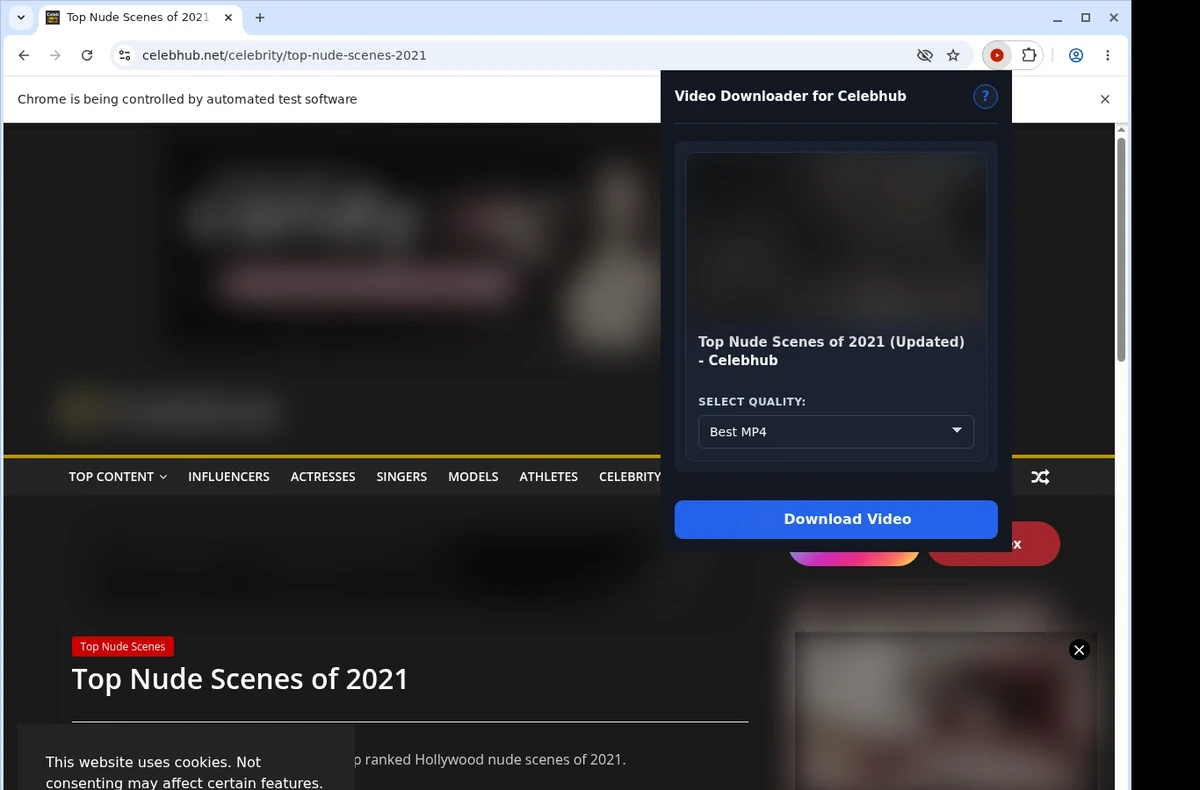Expand the Best MP4 quality dropdown

tap(836, 432)
